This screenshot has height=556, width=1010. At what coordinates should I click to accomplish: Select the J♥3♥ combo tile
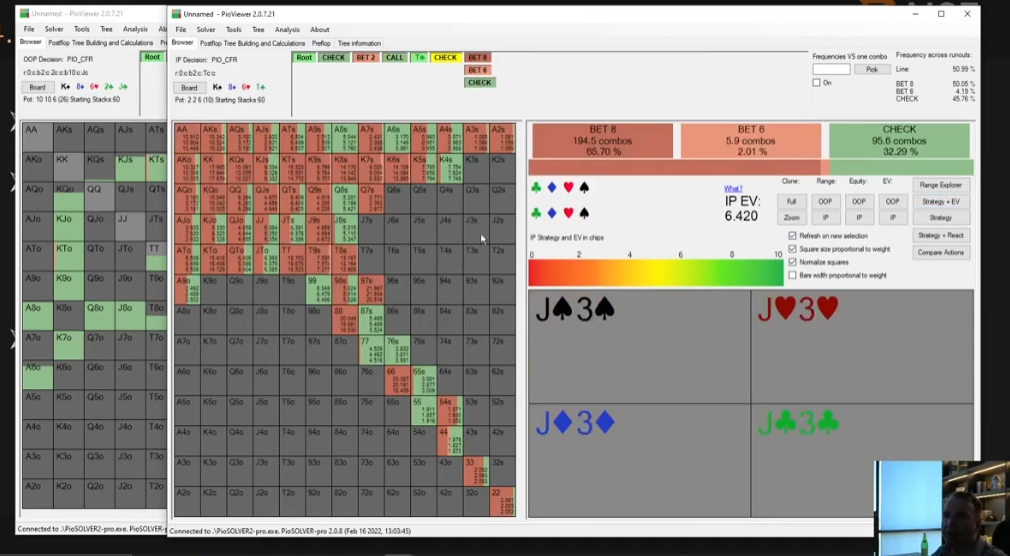point(862,347)
